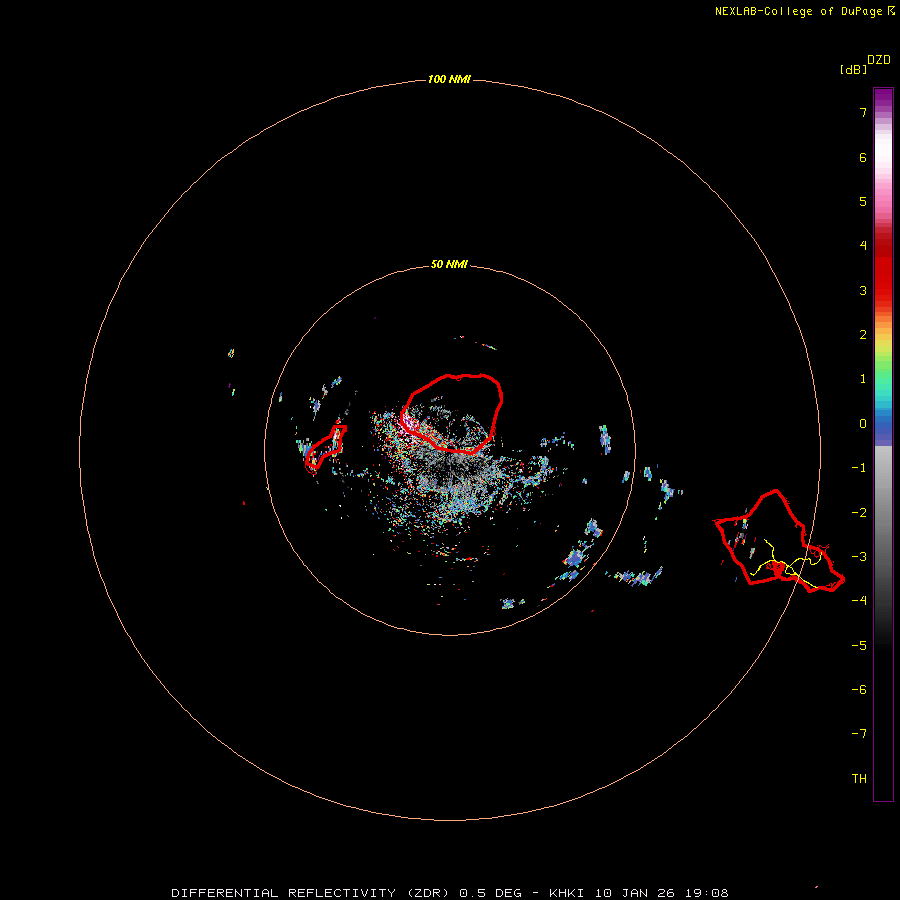Click the 4 value on the color scale

(x=863, y=246)
